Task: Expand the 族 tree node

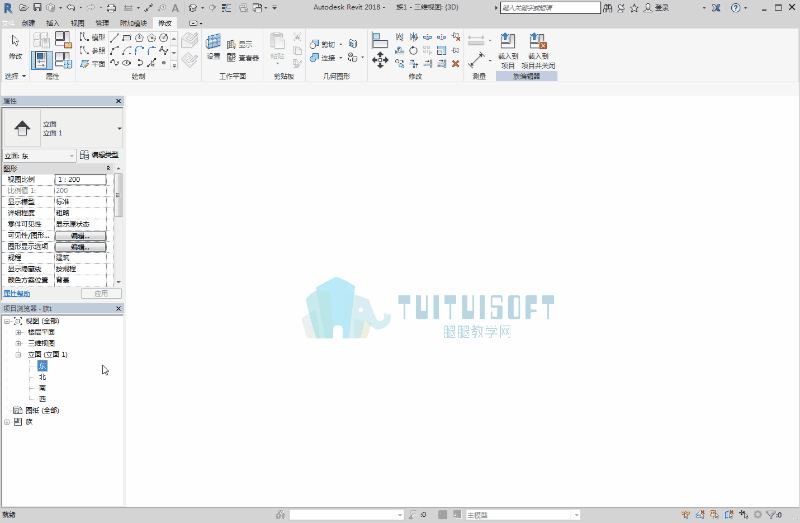Action: pos(7,422)
